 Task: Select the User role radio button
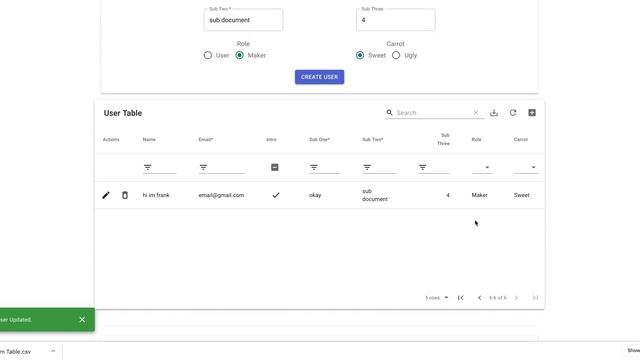click(x=208, y=55)
